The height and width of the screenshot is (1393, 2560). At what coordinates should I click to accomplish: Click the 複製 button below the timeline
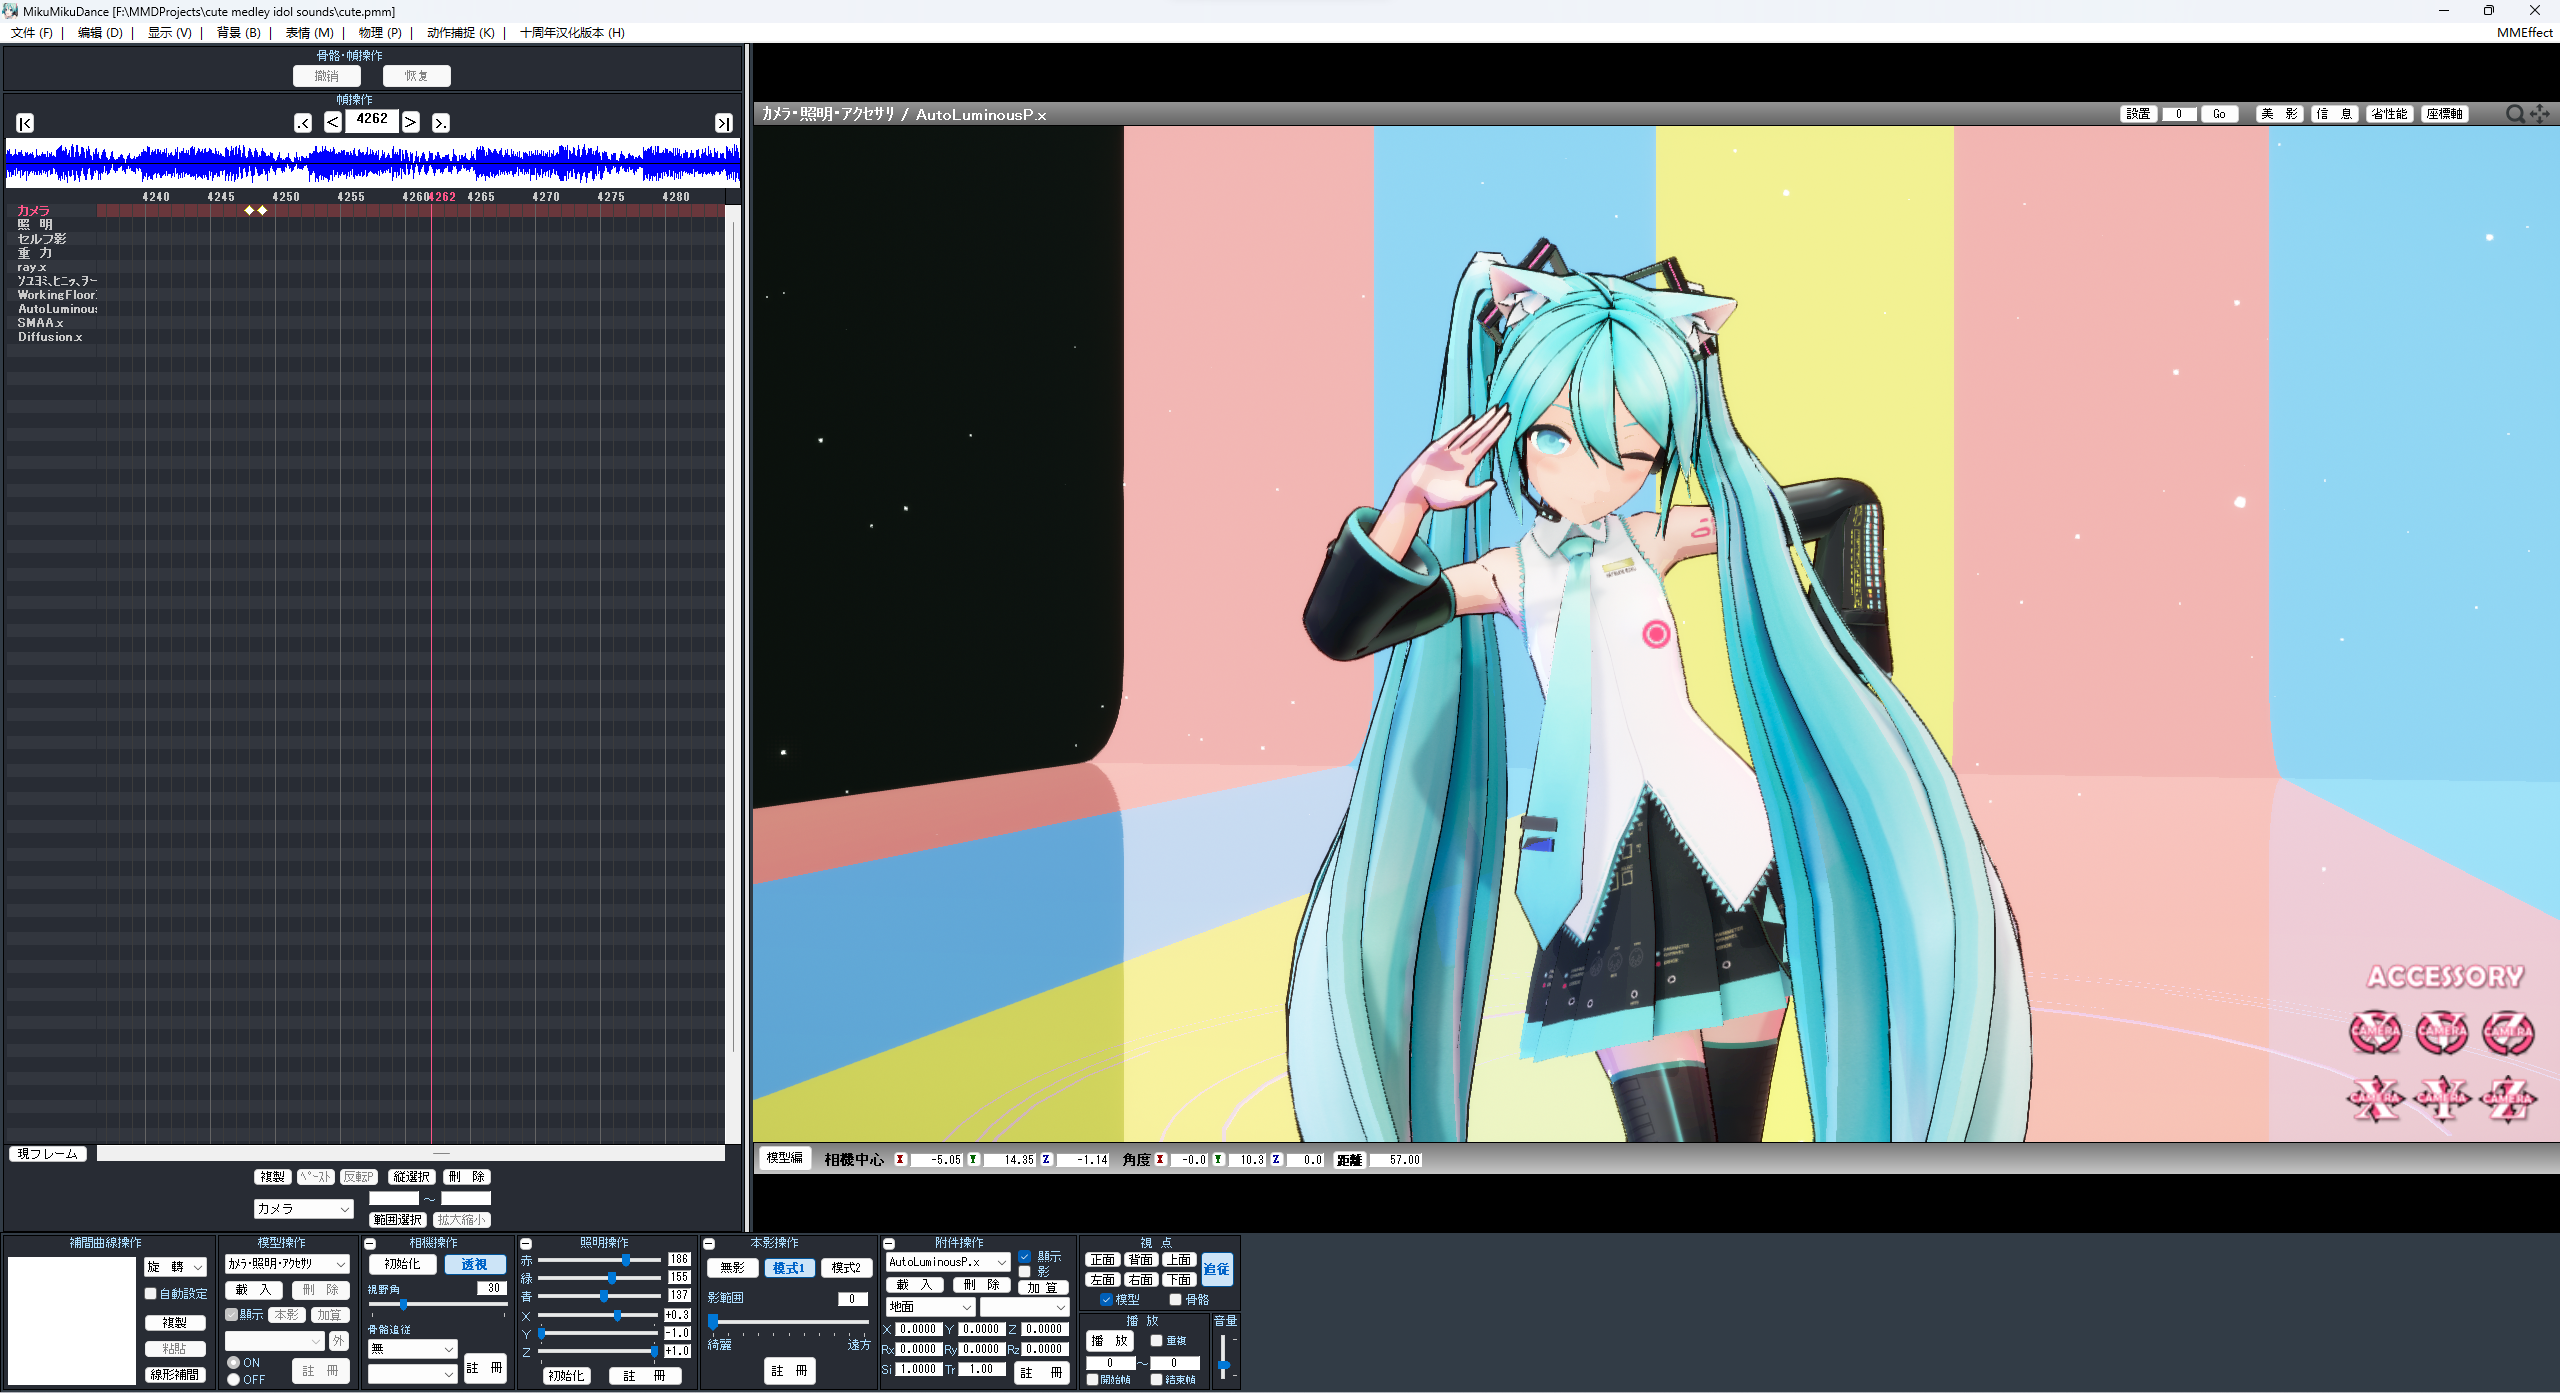click(x=272, y=1177)
